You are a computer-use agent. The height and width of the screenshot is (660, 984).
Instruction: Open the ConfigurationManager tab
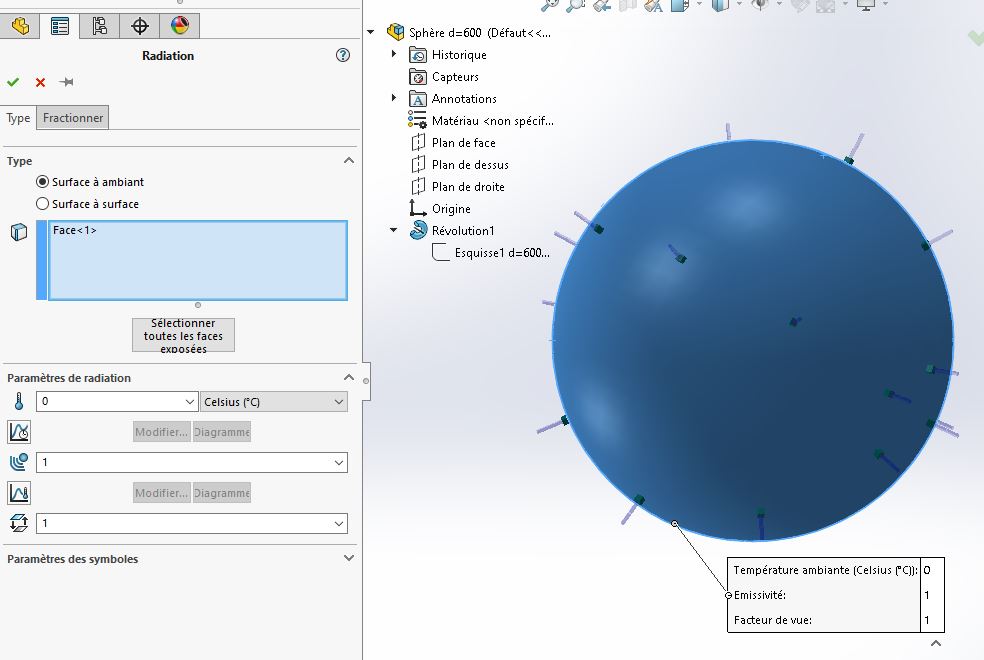pos(99,26)
